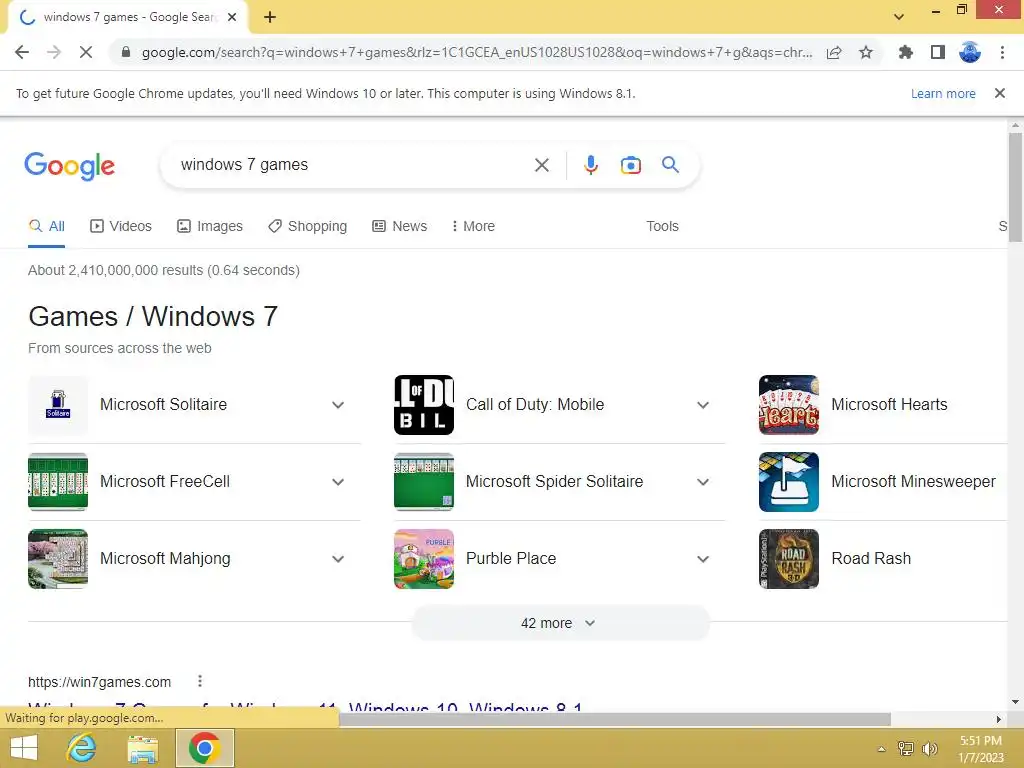Click the vertical page scrollbar

(x=1015, y=187)
